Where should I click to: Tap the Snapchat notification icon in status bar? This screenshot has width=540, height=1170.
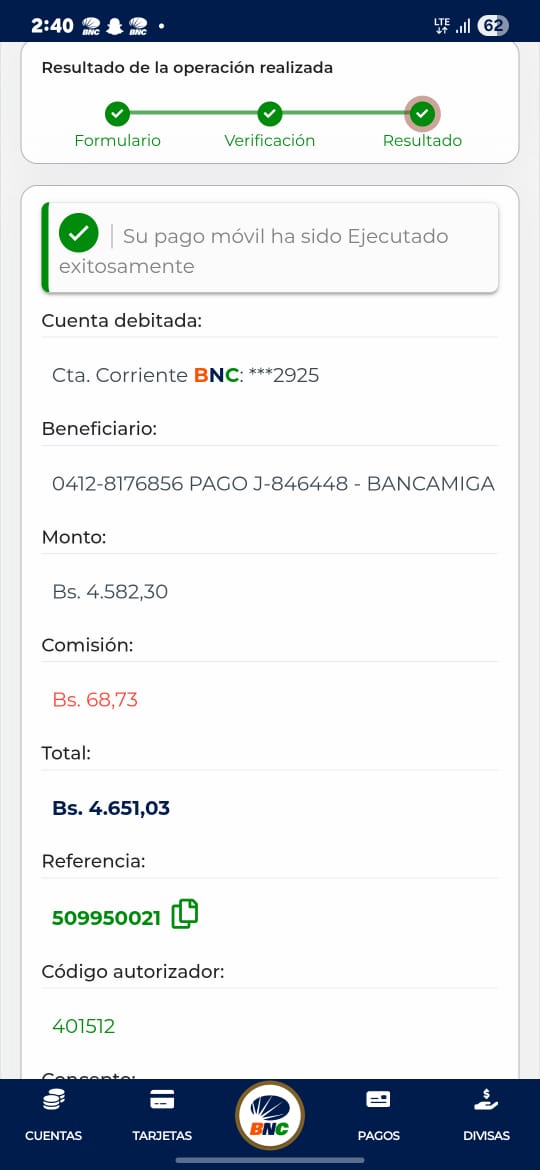(114, 27)
